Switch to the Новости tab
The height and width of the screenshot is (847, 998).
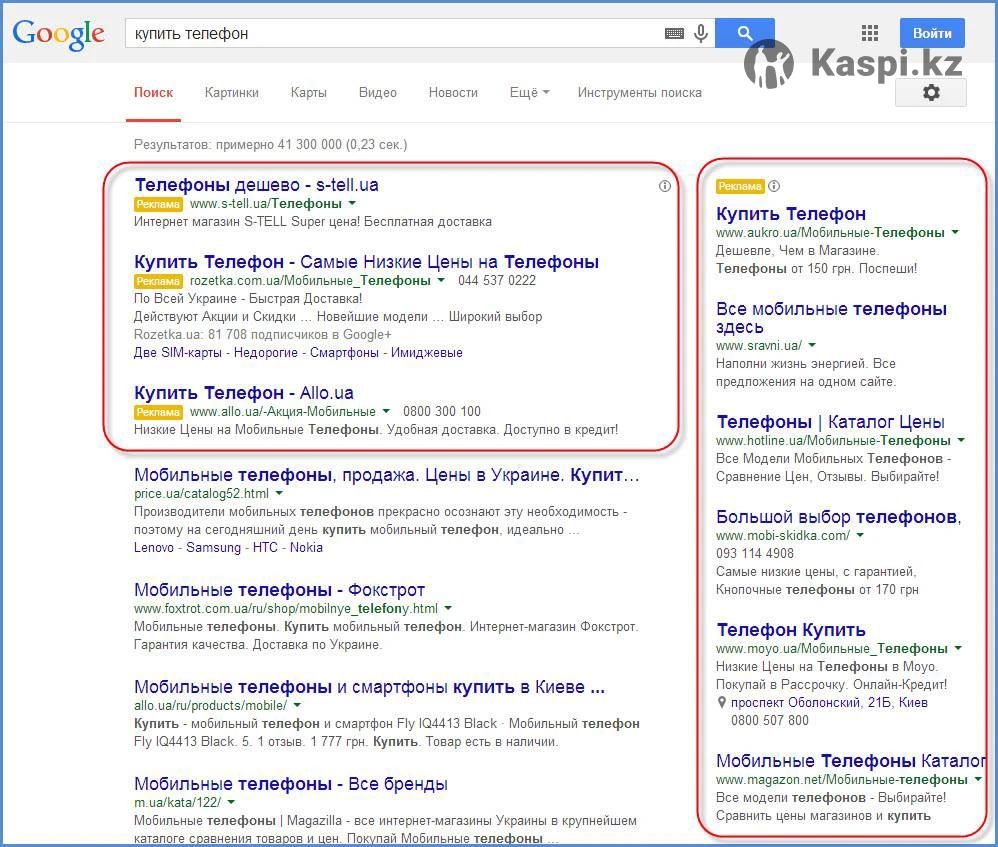click(x=453, y=92)
